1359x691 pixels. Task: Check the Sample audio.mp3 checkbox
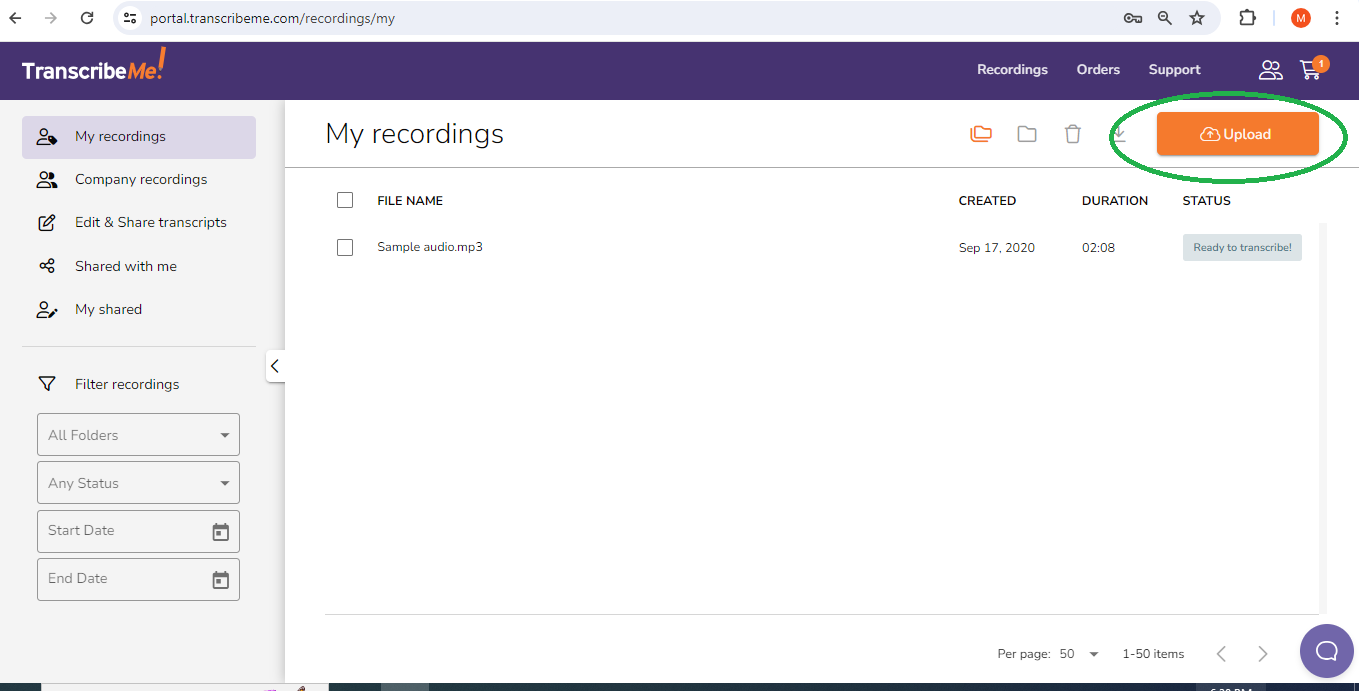345,247
